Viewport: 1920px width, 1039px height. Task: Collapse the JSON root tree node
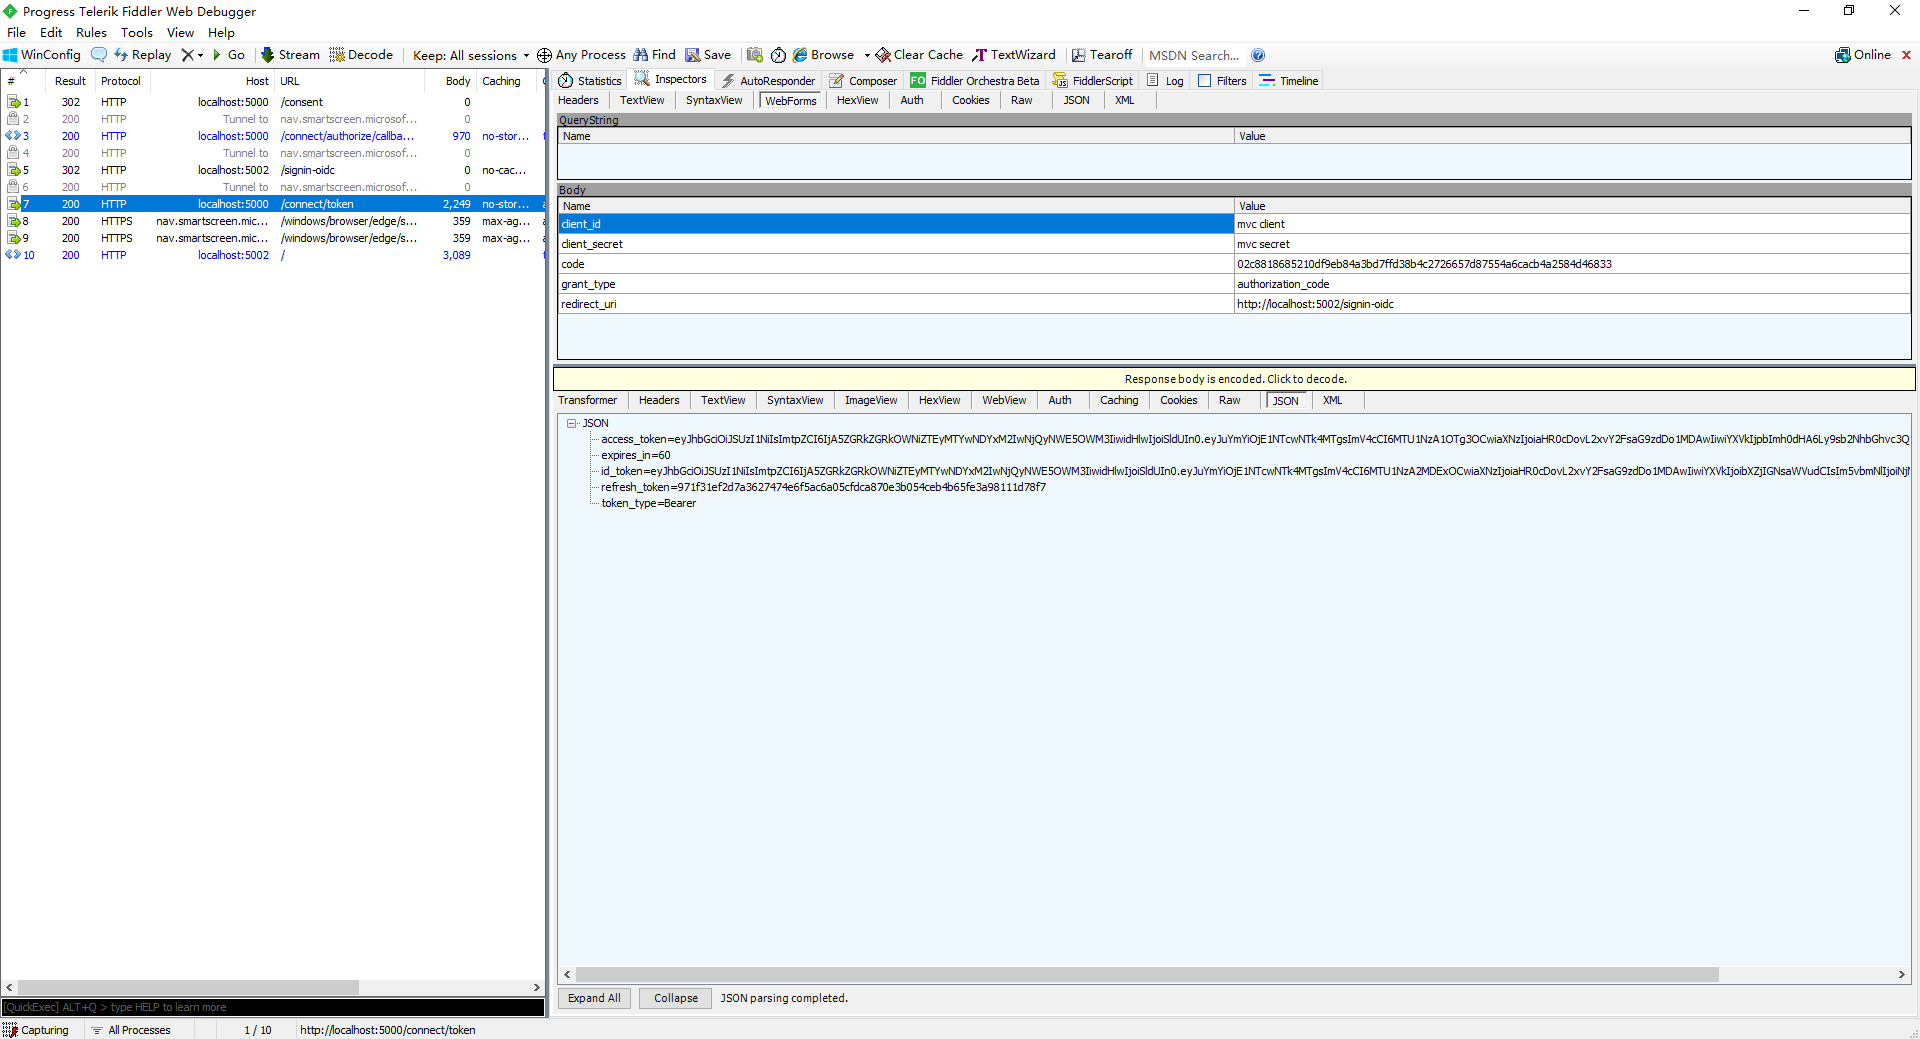[x=571, y=423]
